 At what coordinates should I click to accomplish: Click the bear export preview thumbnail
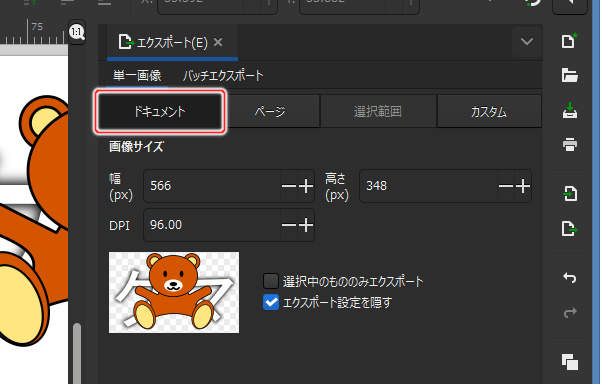tap(174, 292)
